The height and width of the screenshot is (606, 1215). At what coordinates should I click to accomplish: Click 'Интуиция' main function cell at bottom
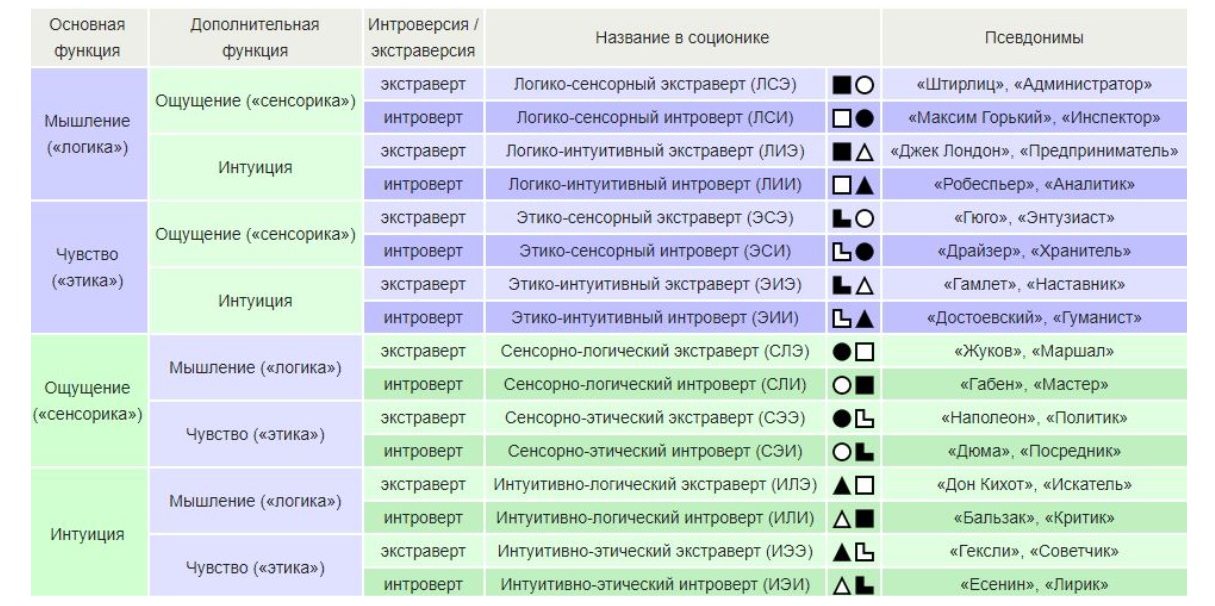(88, 534)
